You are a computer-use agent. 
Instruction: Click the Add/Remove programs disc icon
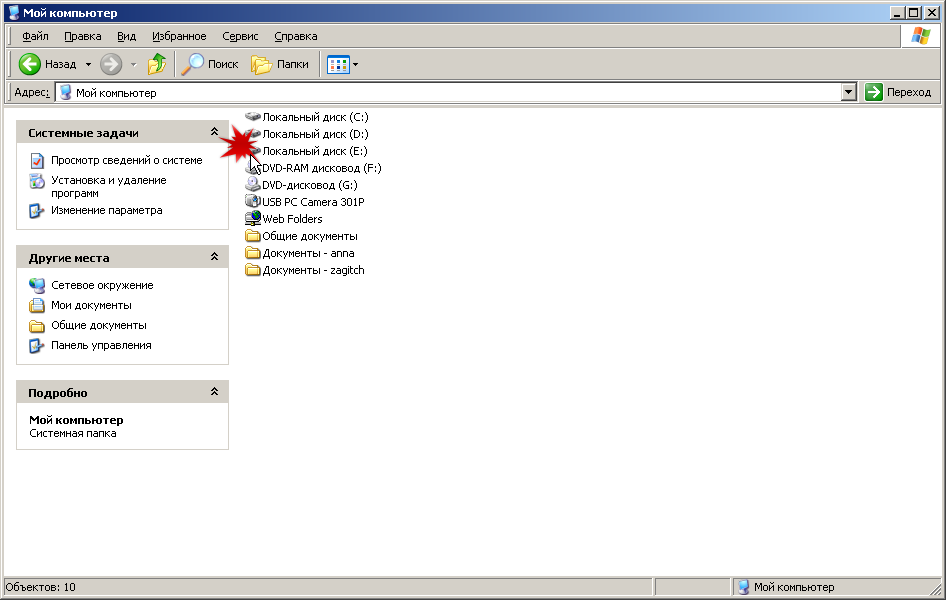[x=37, y=181]
